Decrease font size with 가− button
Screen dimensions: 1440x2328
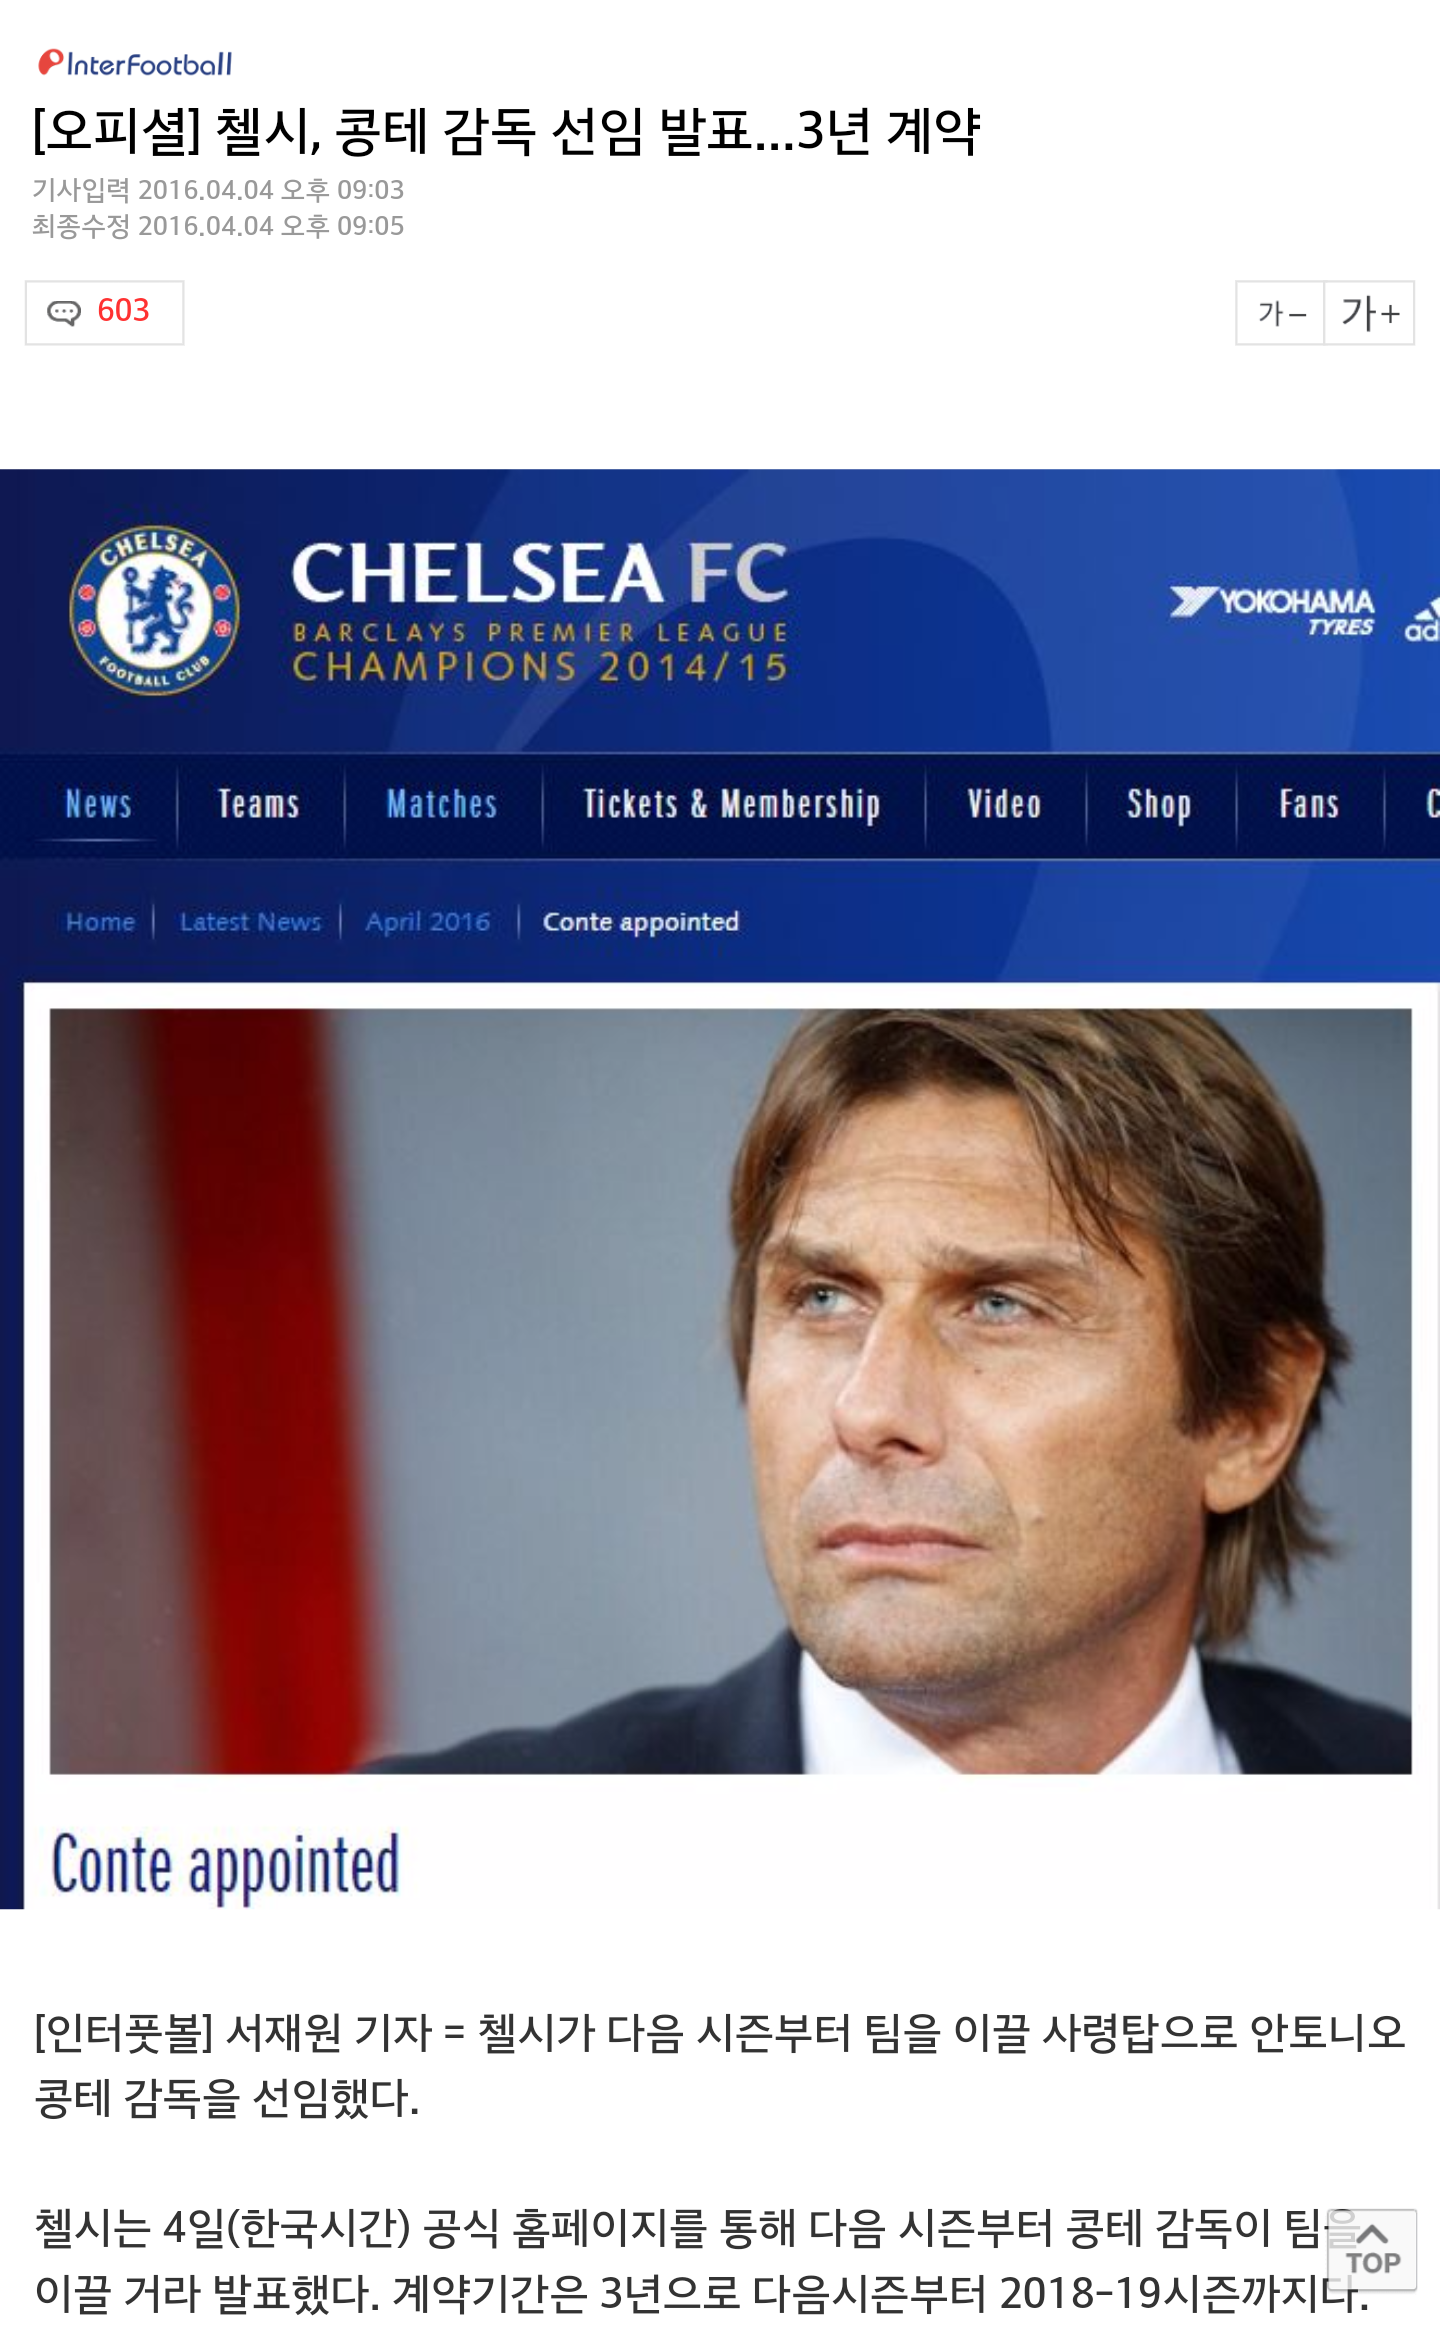[x=1280, y=313]
